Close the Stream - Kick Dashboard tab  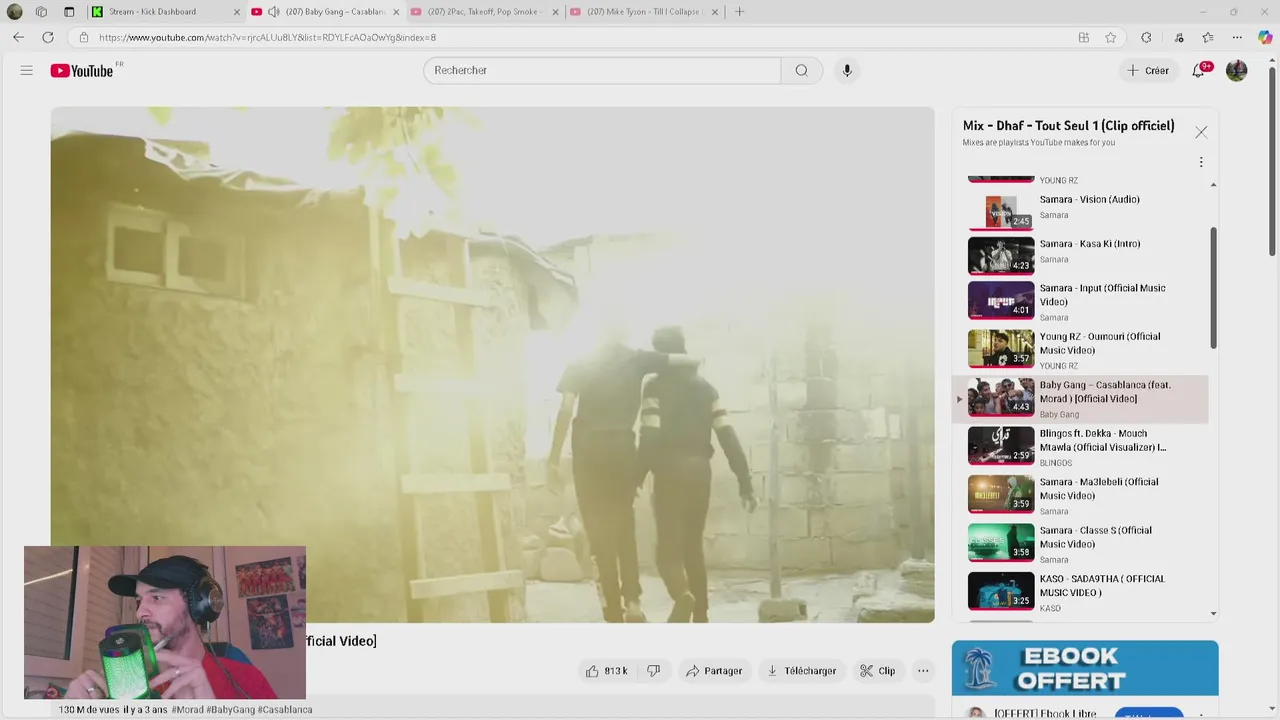coord(237,12)
